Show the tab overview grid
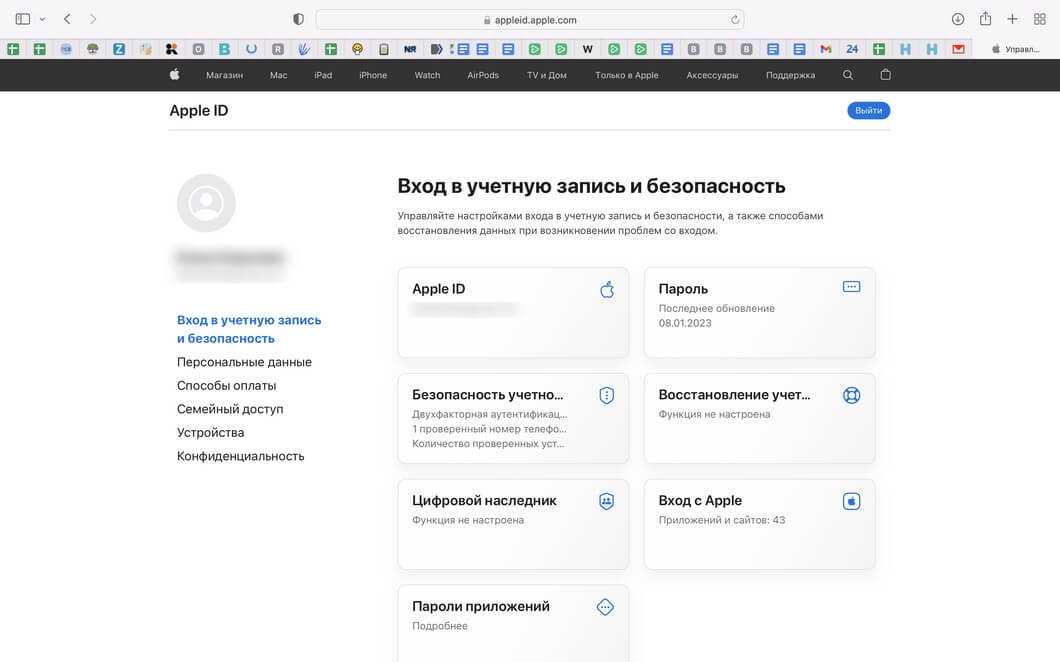This screenshot has width=1060, height=662. pyautogui.click(x=1039, y=19)
